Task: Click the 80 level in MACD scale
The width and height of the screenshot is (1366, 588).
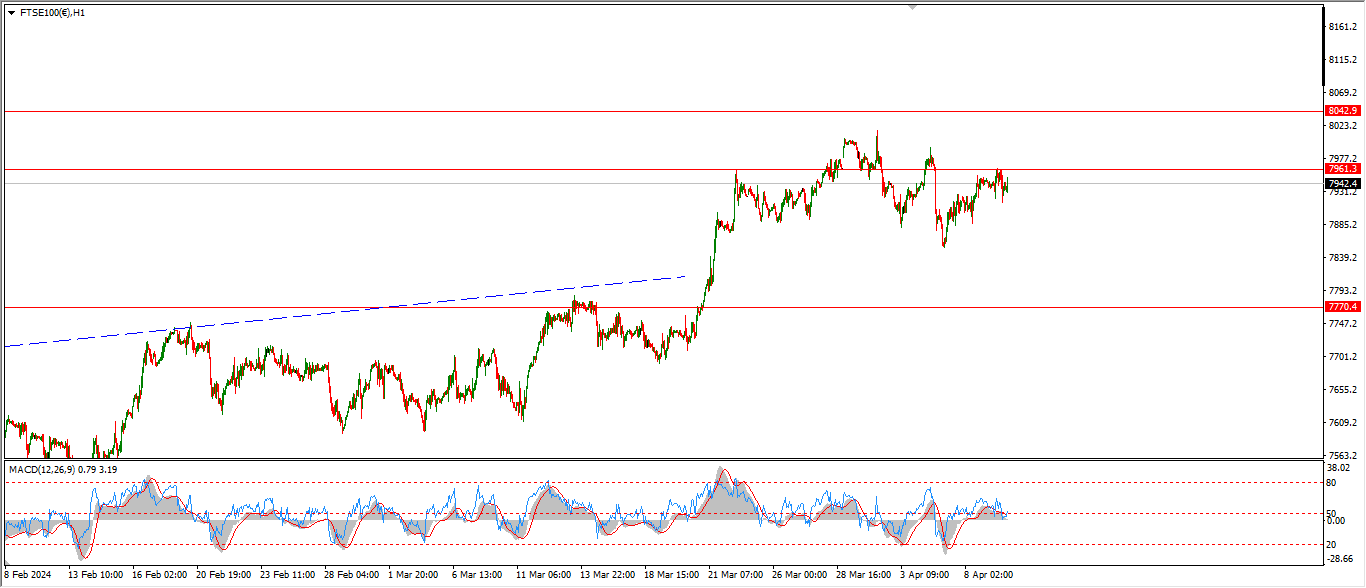Action: [x=1332, y=482]
